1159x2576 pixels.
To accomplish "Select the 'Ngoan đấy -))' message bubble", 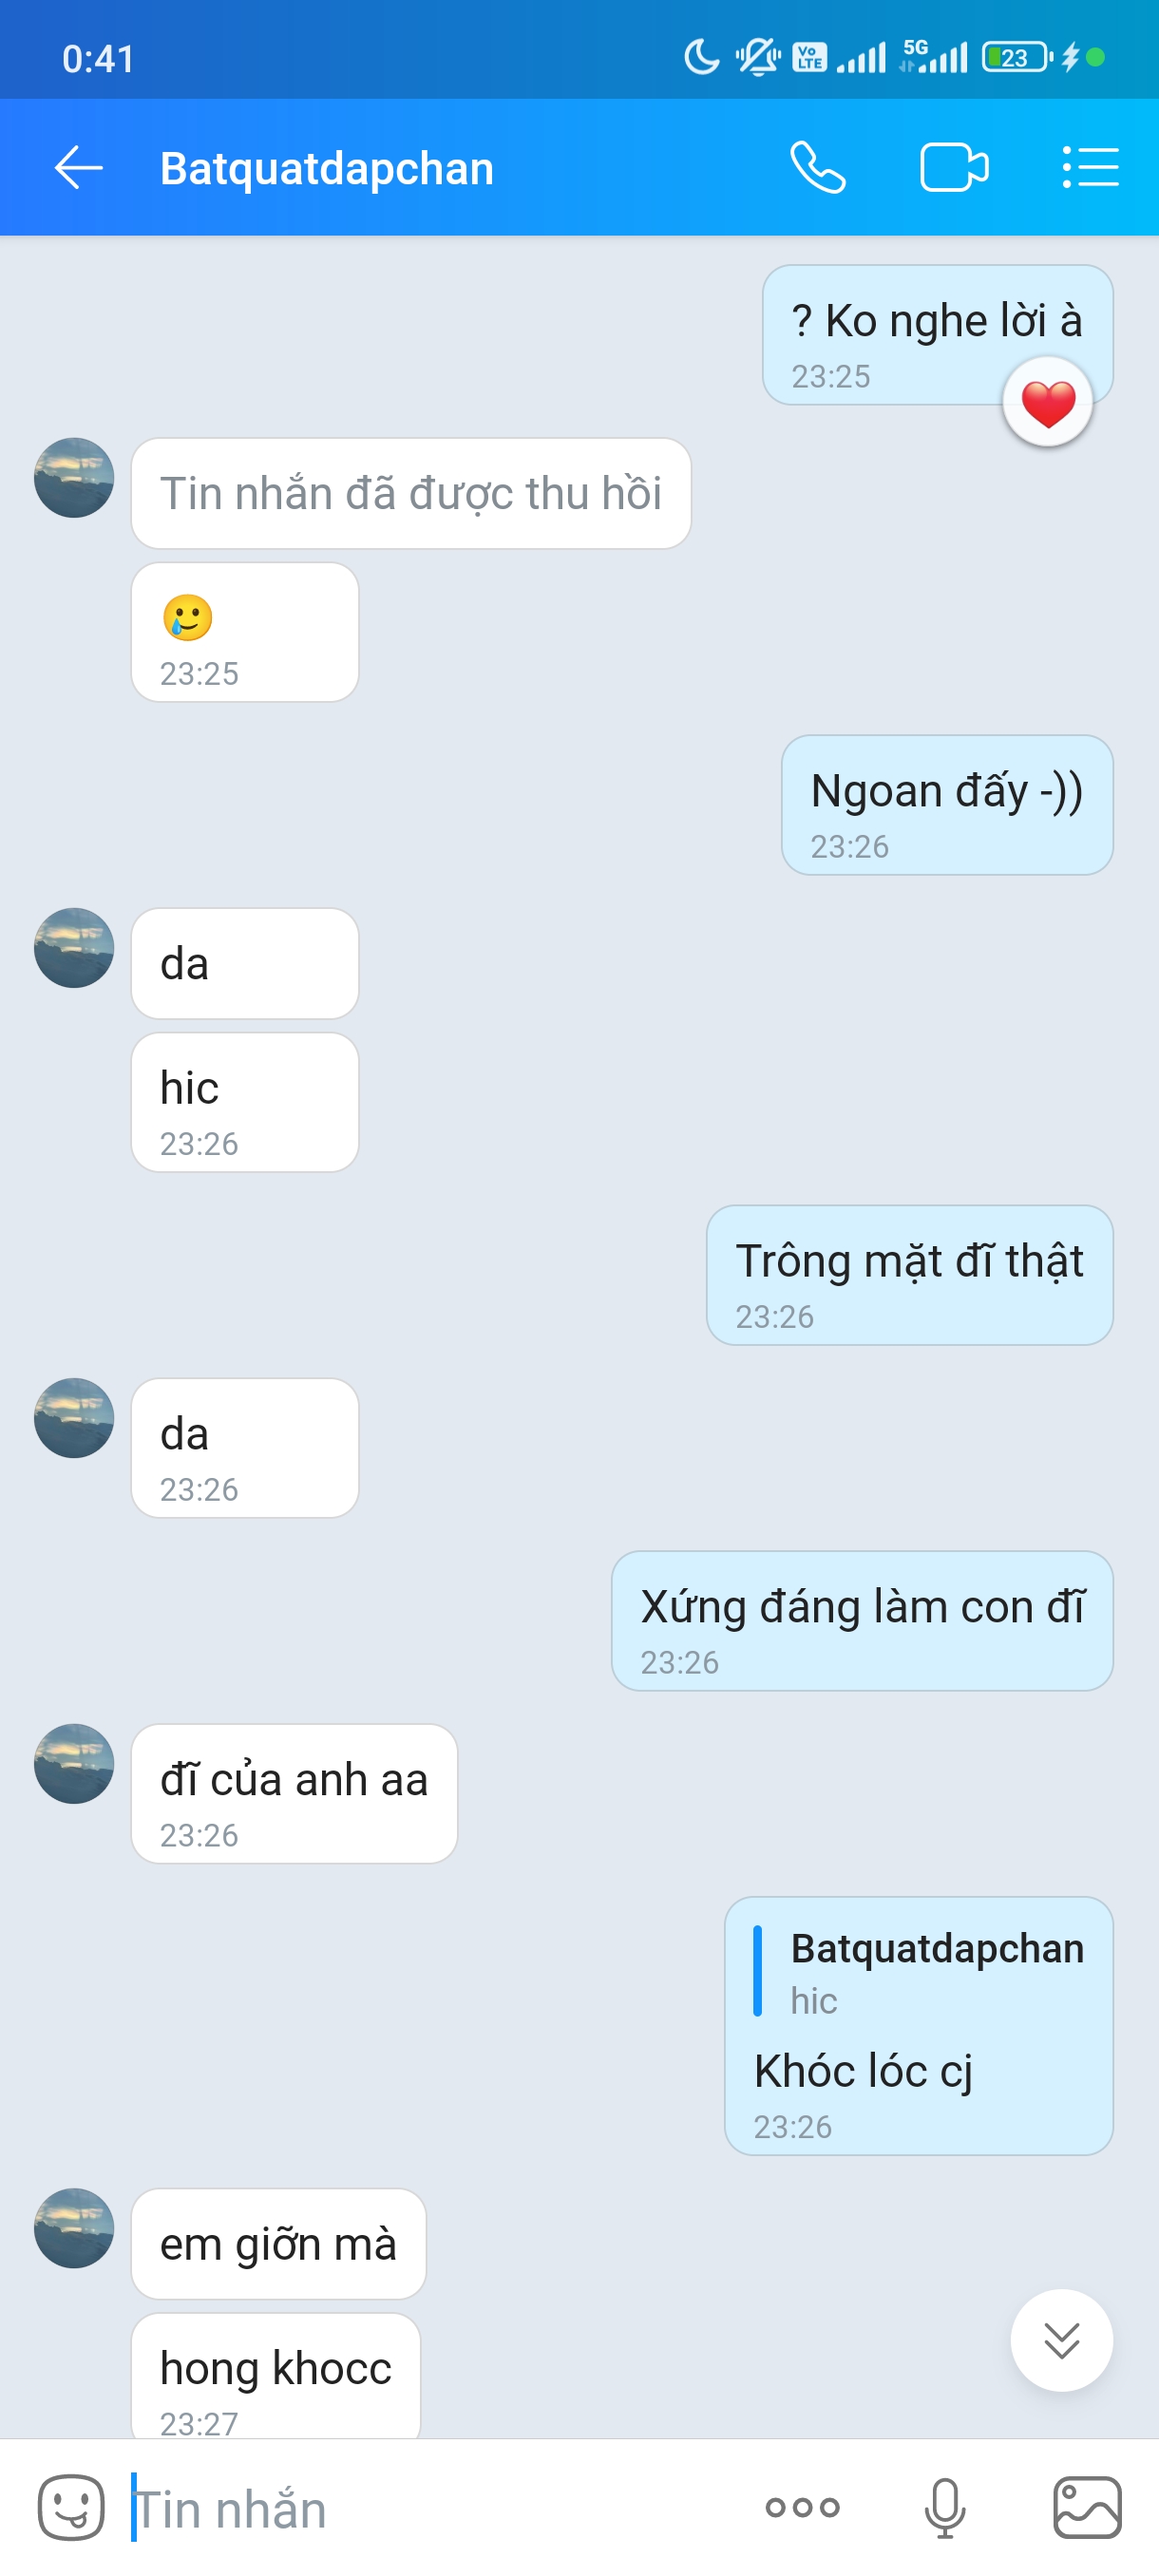I will (947, 805).
